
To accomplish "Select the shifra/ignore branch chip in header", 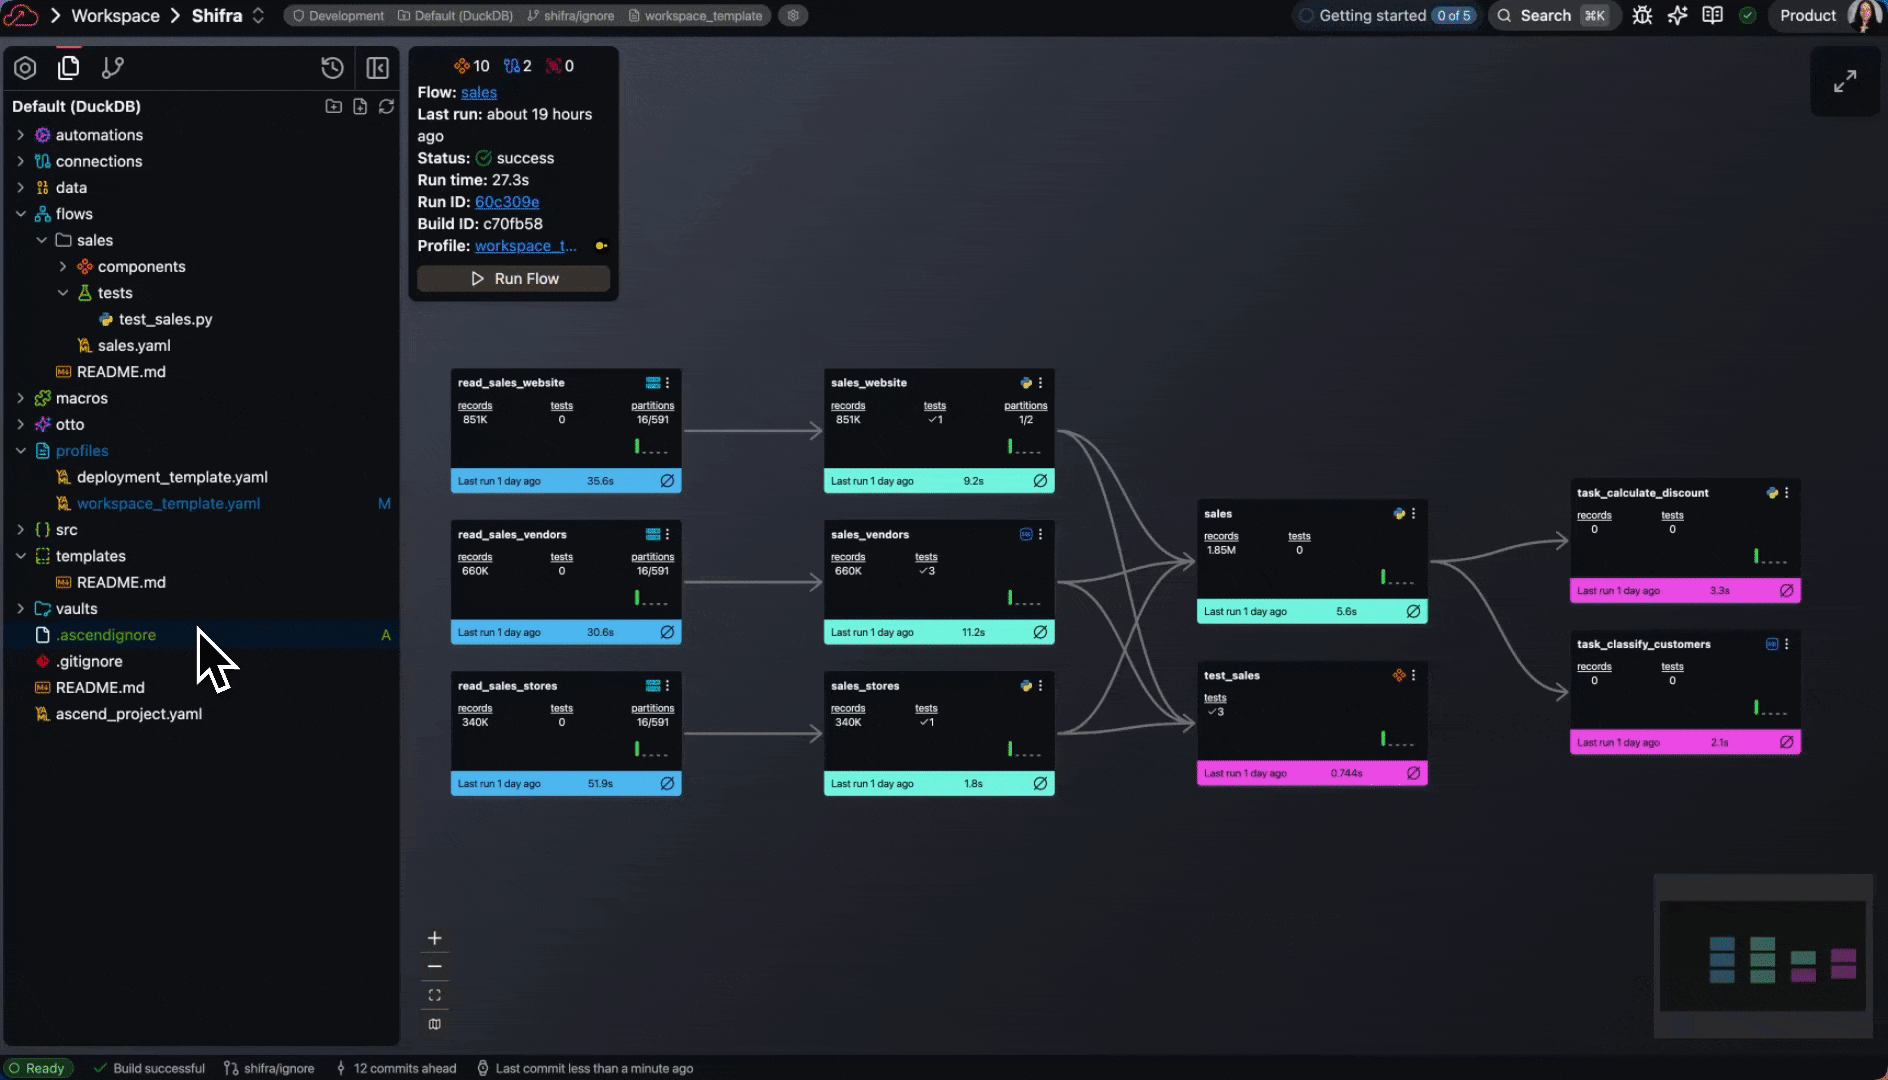I will (x=571, y=16).
